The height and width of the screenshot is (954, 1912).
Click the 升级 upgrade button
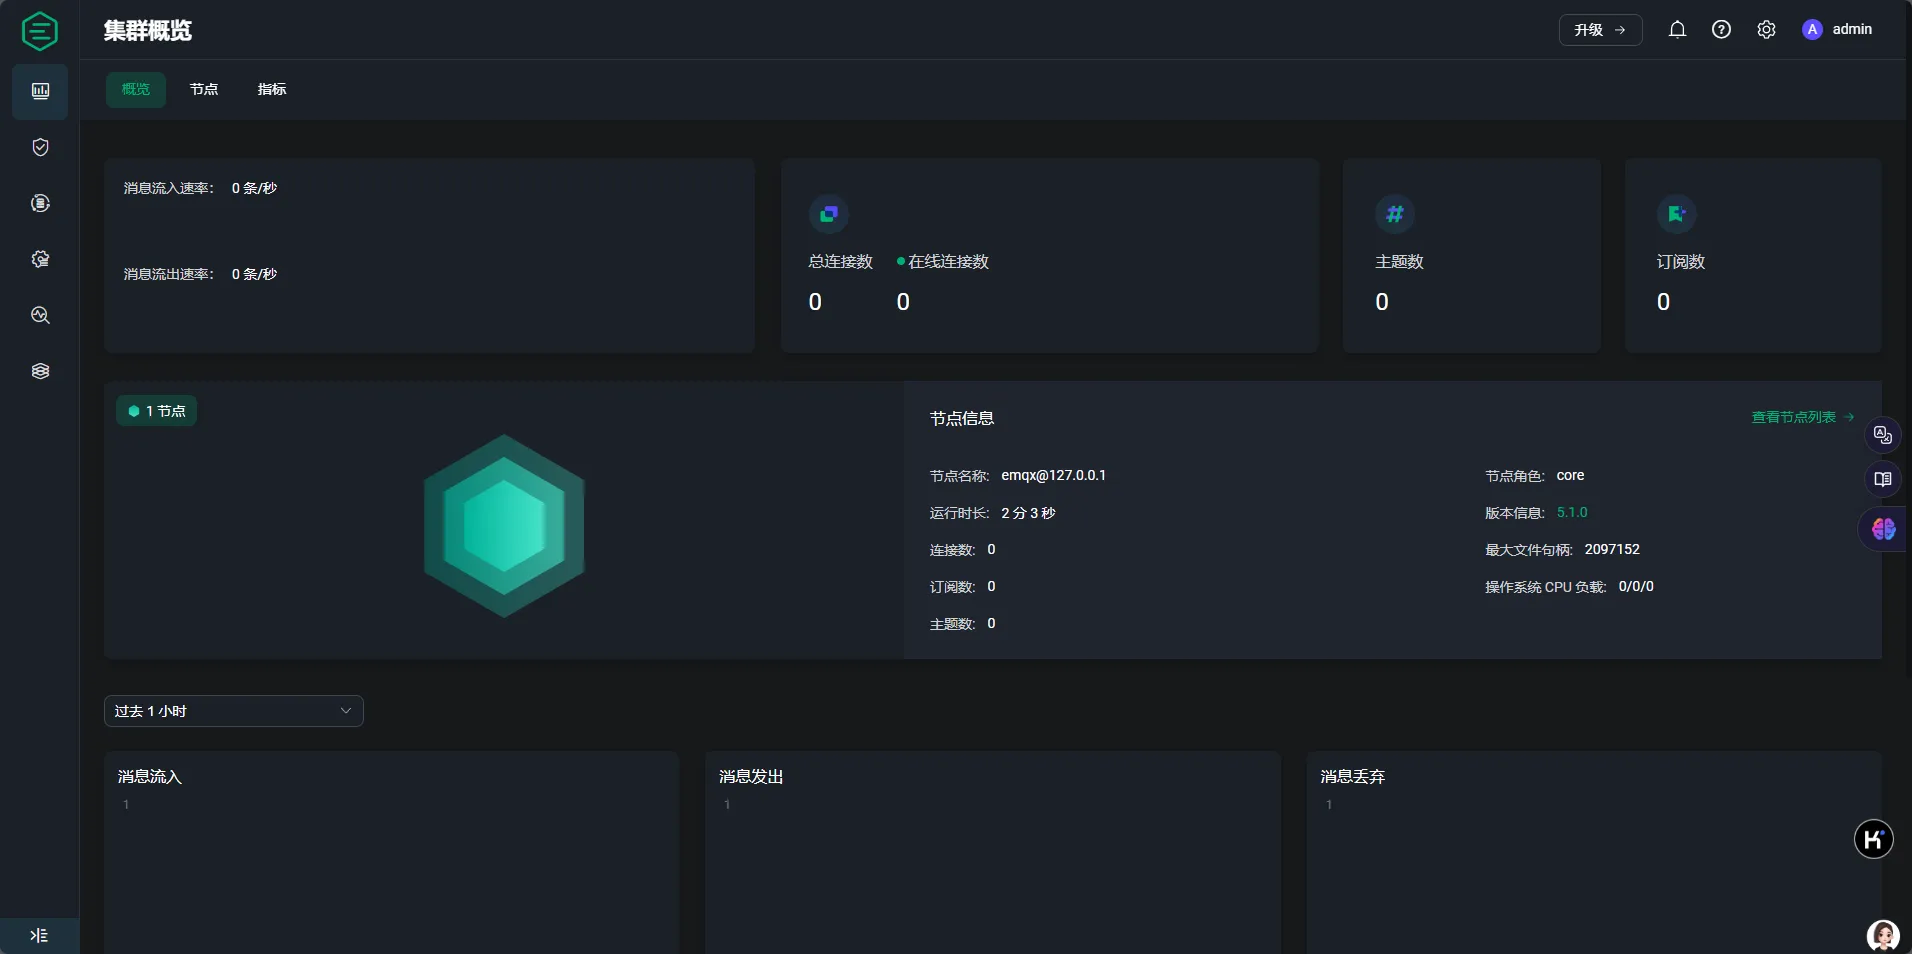point(1600,30)
